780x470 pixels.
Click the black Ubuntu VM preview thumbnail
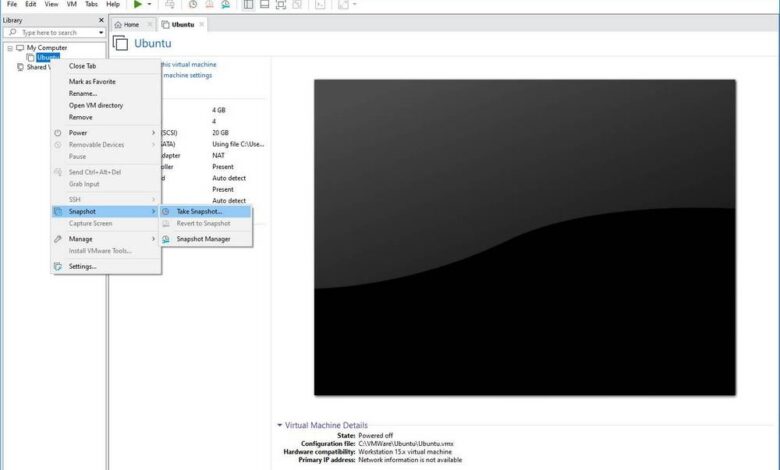pos(525,237)
